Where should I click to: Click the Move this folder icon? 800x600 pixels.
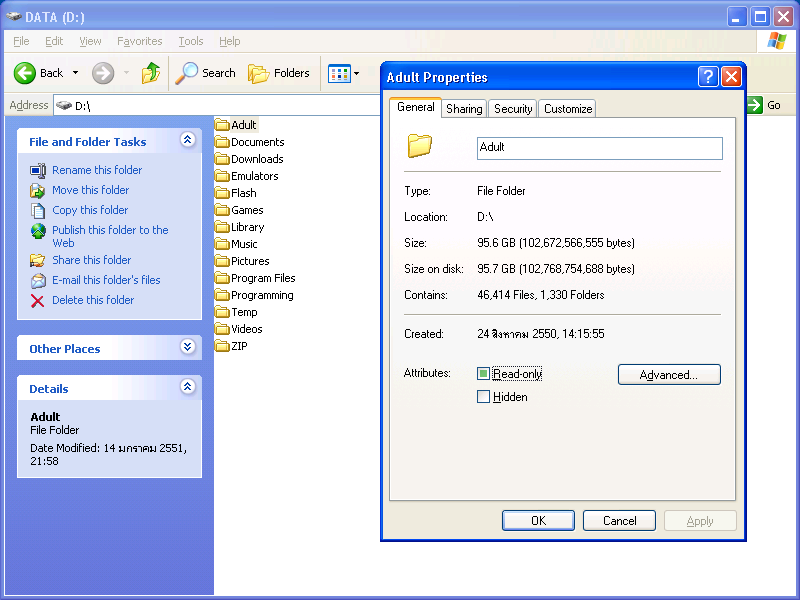38,190
